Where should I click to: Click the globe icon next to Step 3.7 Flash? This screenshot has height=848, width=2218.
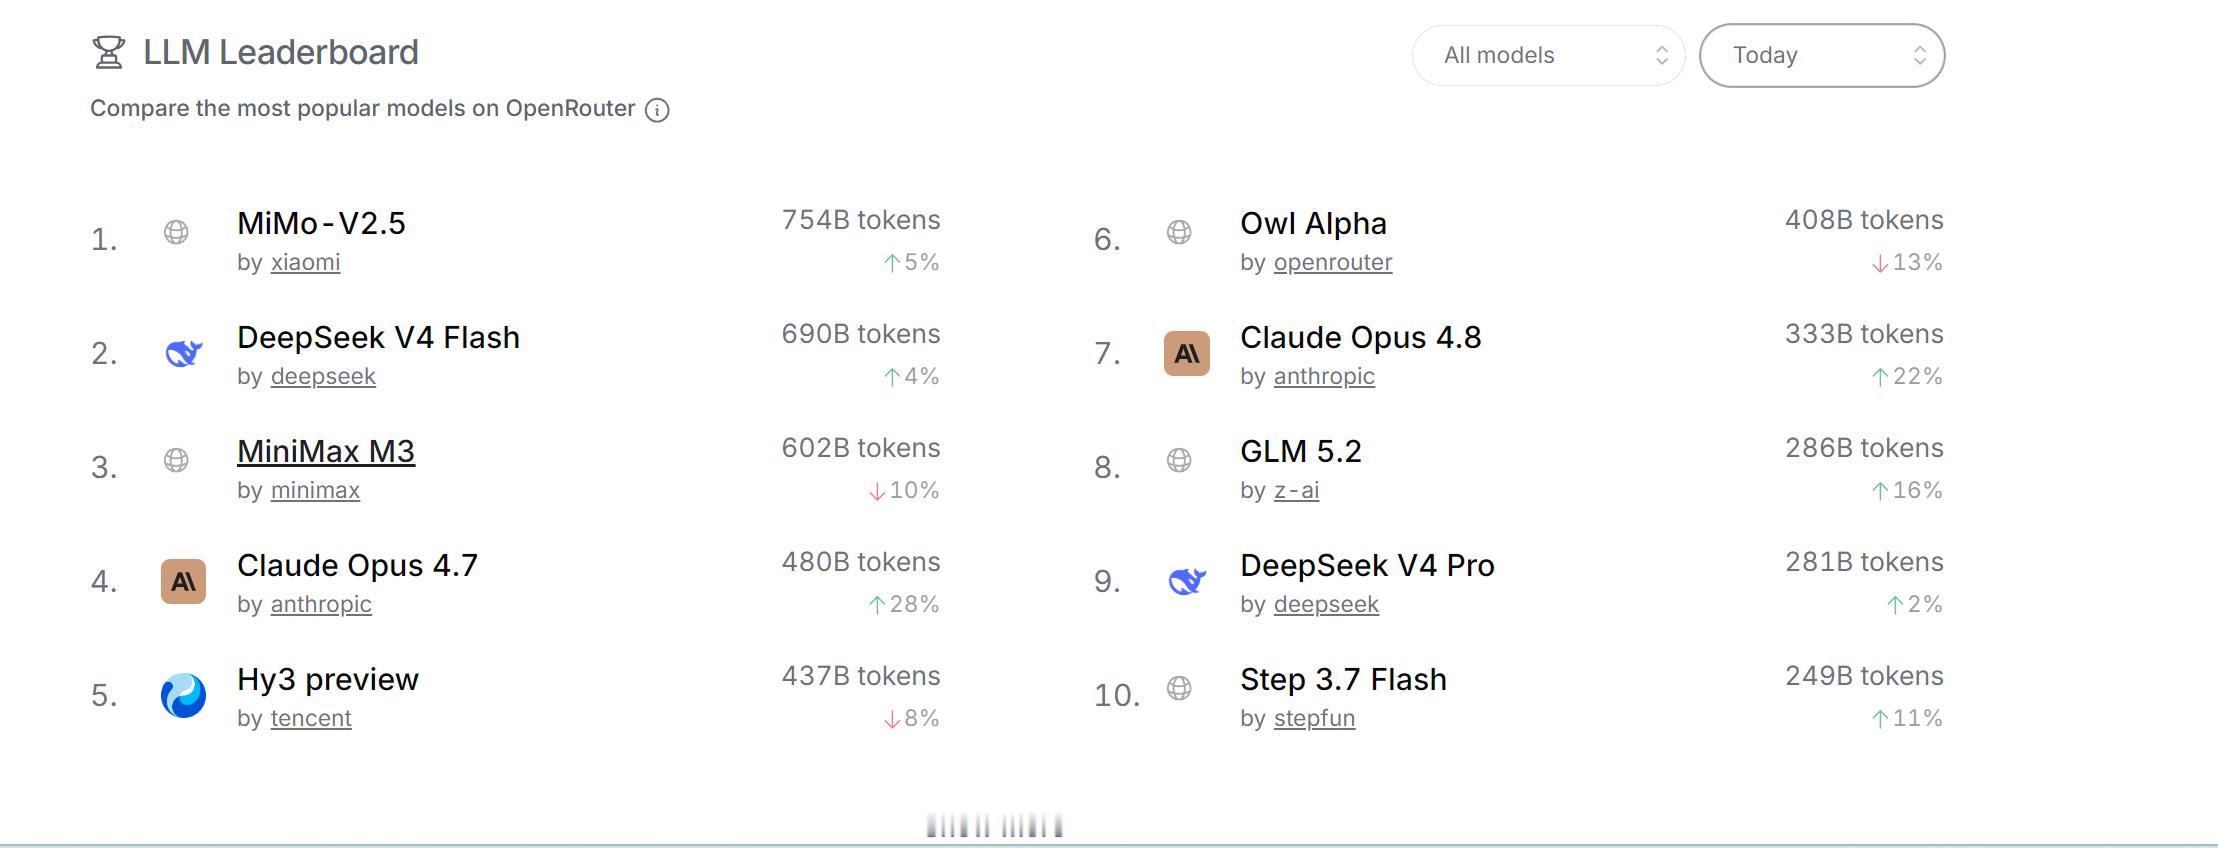[1179, 688]
